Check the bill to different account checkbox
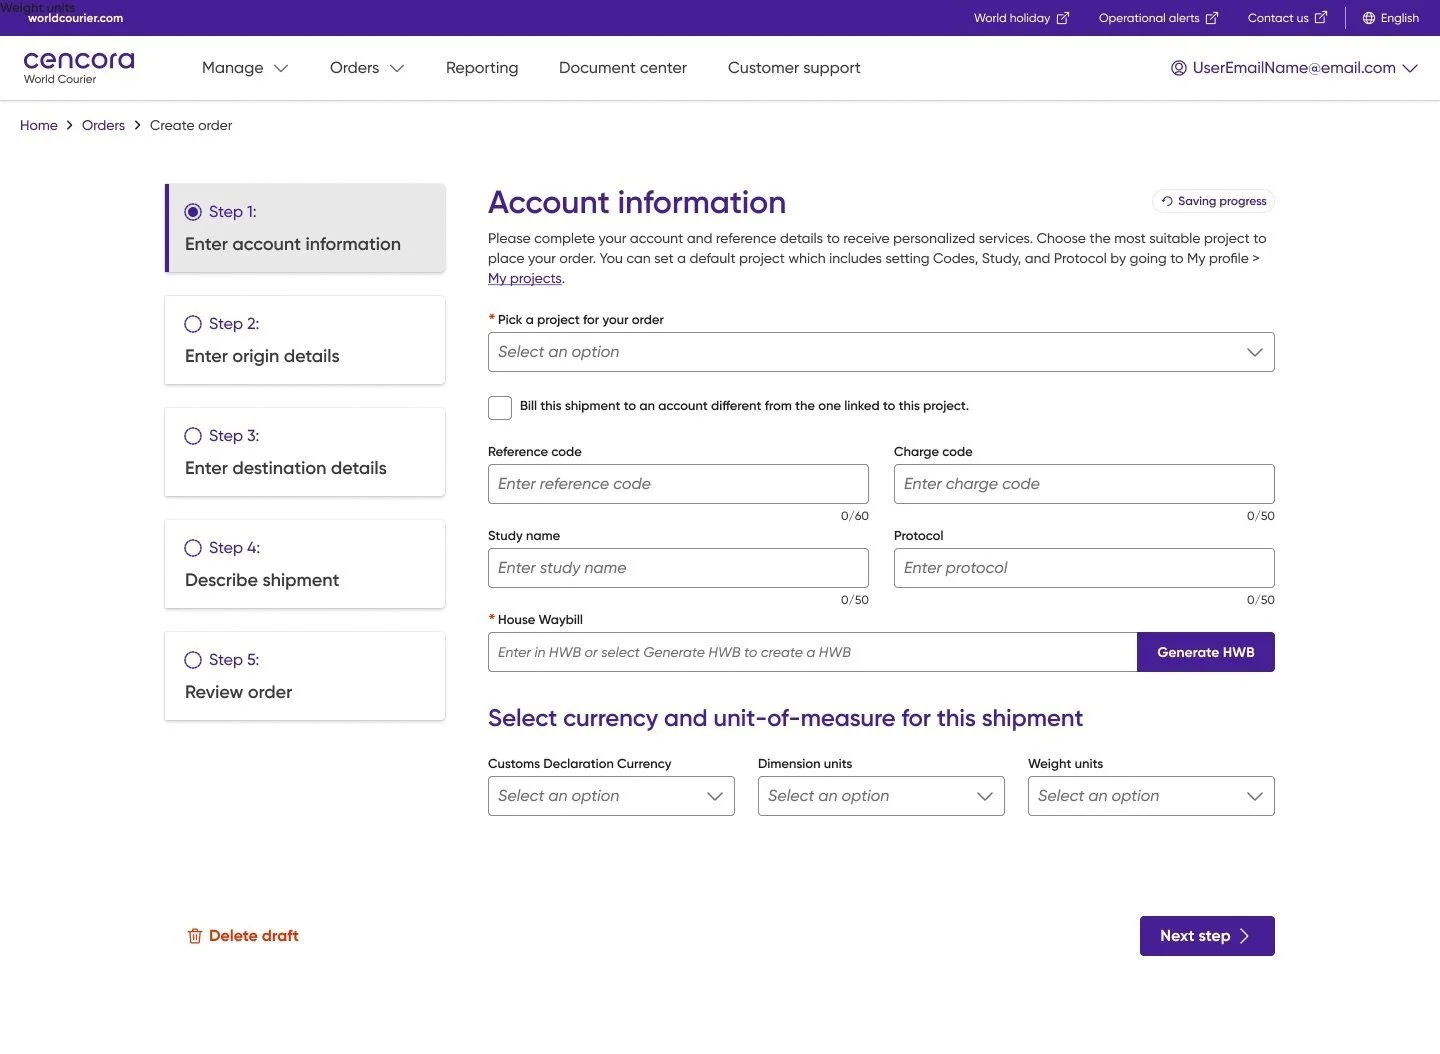The height and width of the screenshot is (1054, 1440). pyautogui.click(x=500, y=407)
